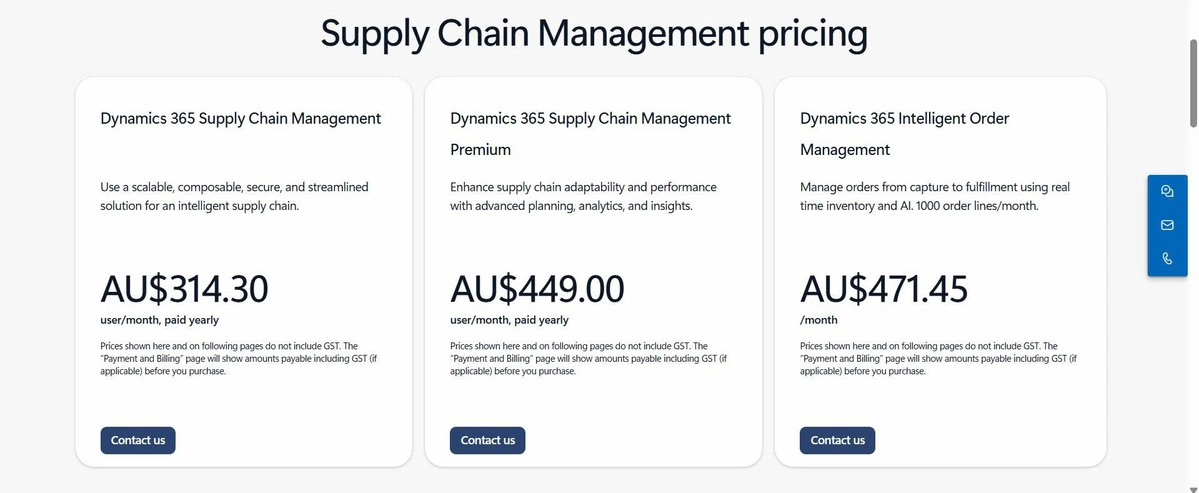Click the real time inventory description text
The width and height of the screenshot is (1199, 493).
click(x=935, y=196)
